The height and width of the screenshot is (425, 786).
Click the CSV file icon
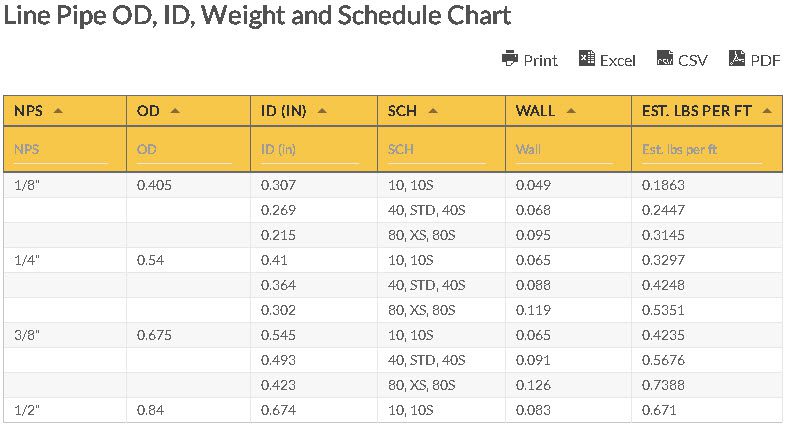click(x=665, y=59)
